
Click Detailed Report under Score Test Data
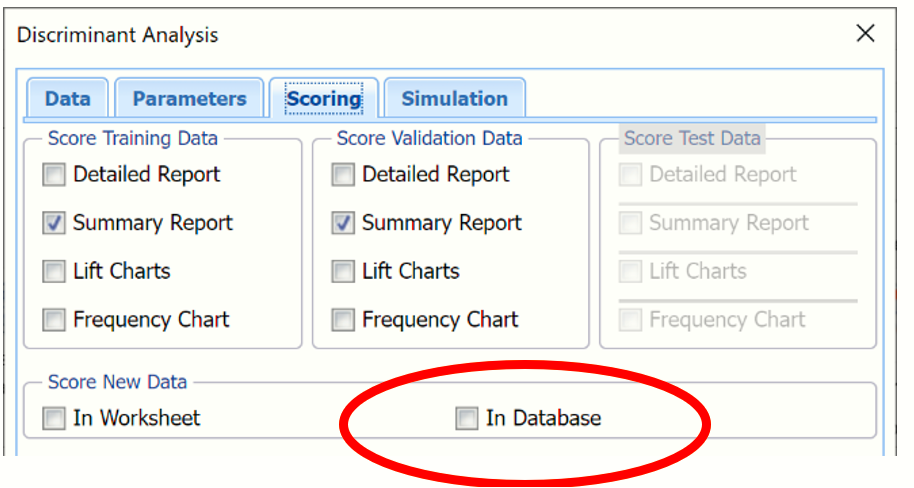coord(630,175)
